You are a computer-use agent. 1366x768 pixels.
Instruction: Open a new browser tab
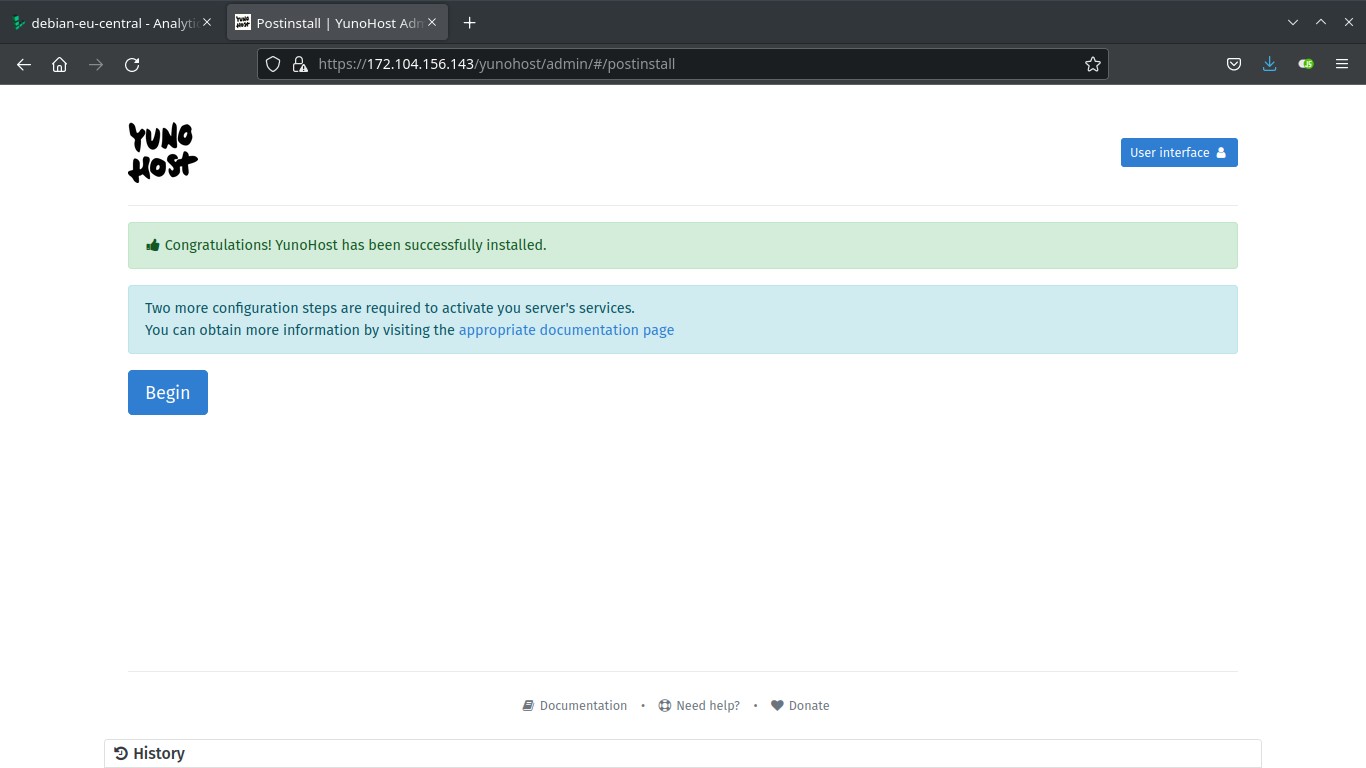point(470,22)
